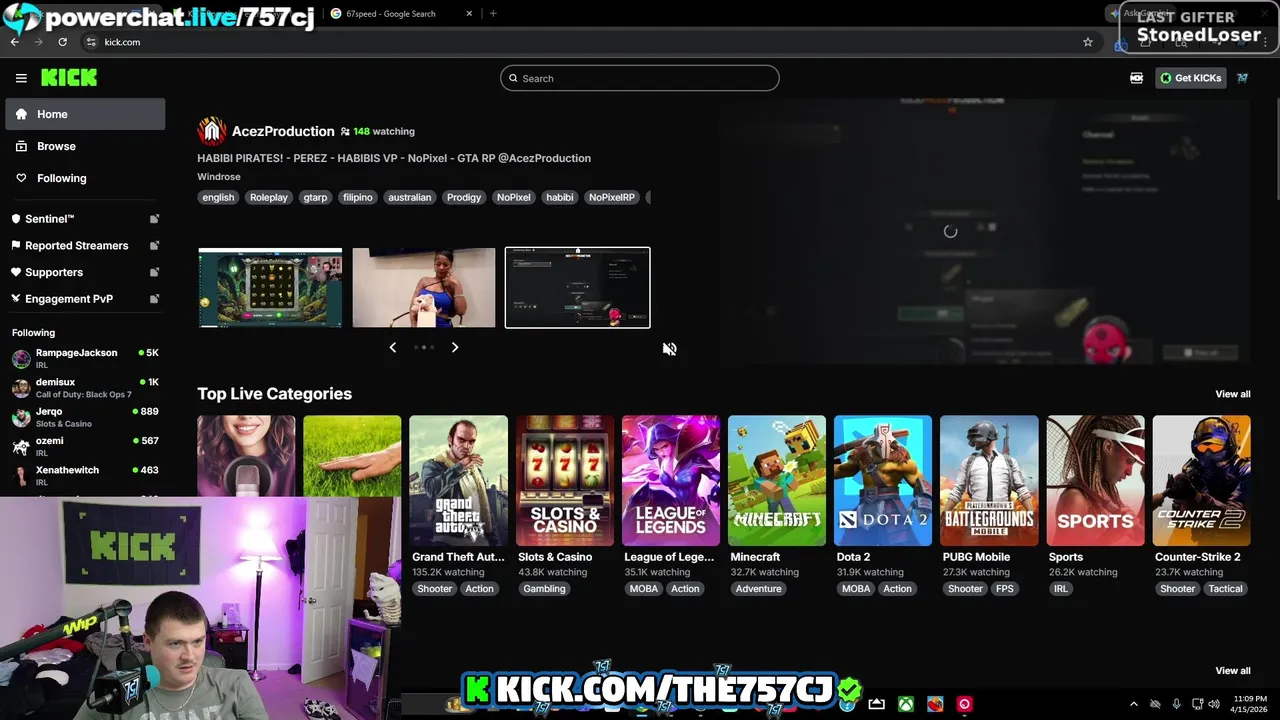Open Jerqo followed channel
Screen dimensions: 1280x720
coord(85,417)
